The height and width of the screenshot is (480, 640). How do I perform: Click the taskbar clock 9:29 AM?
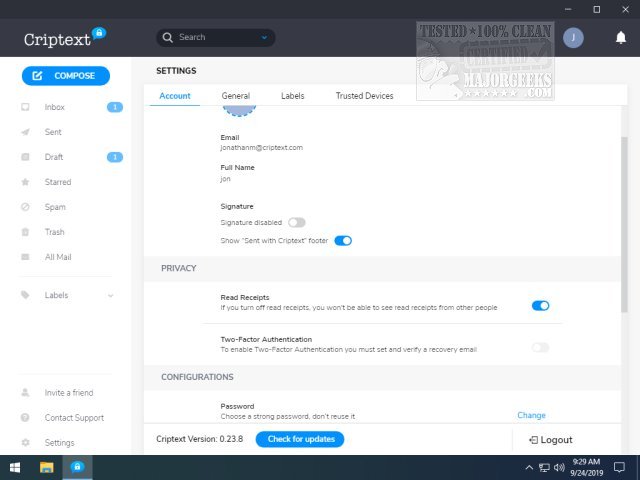click(586, 462)
